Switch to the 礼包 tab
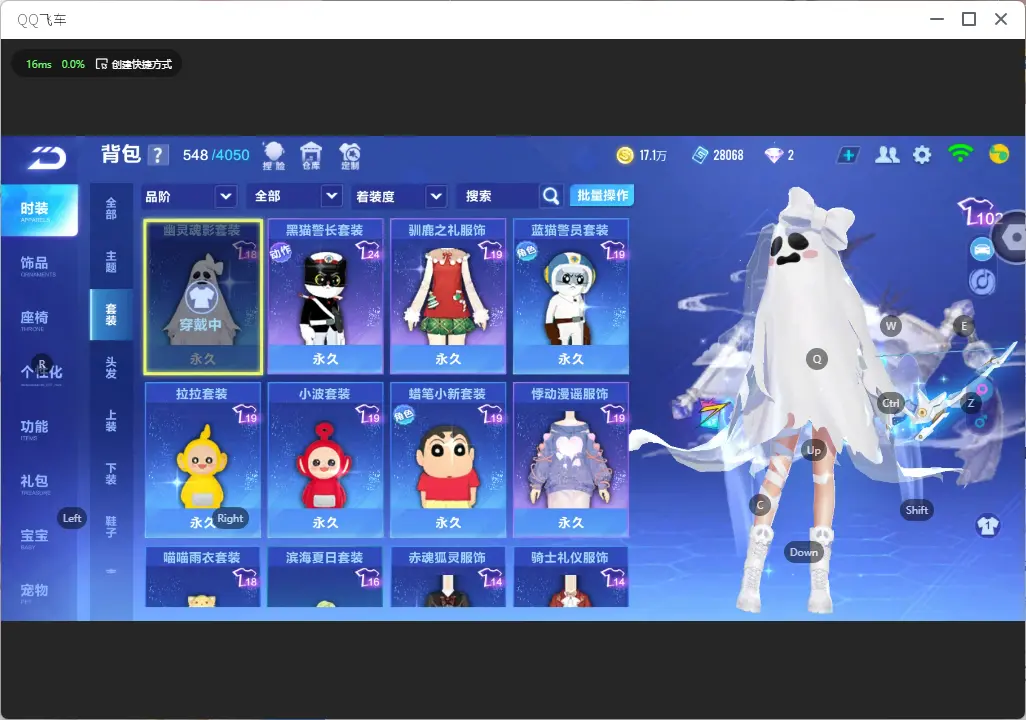Viewport: 1026px width, 720px height. [34, 482]
